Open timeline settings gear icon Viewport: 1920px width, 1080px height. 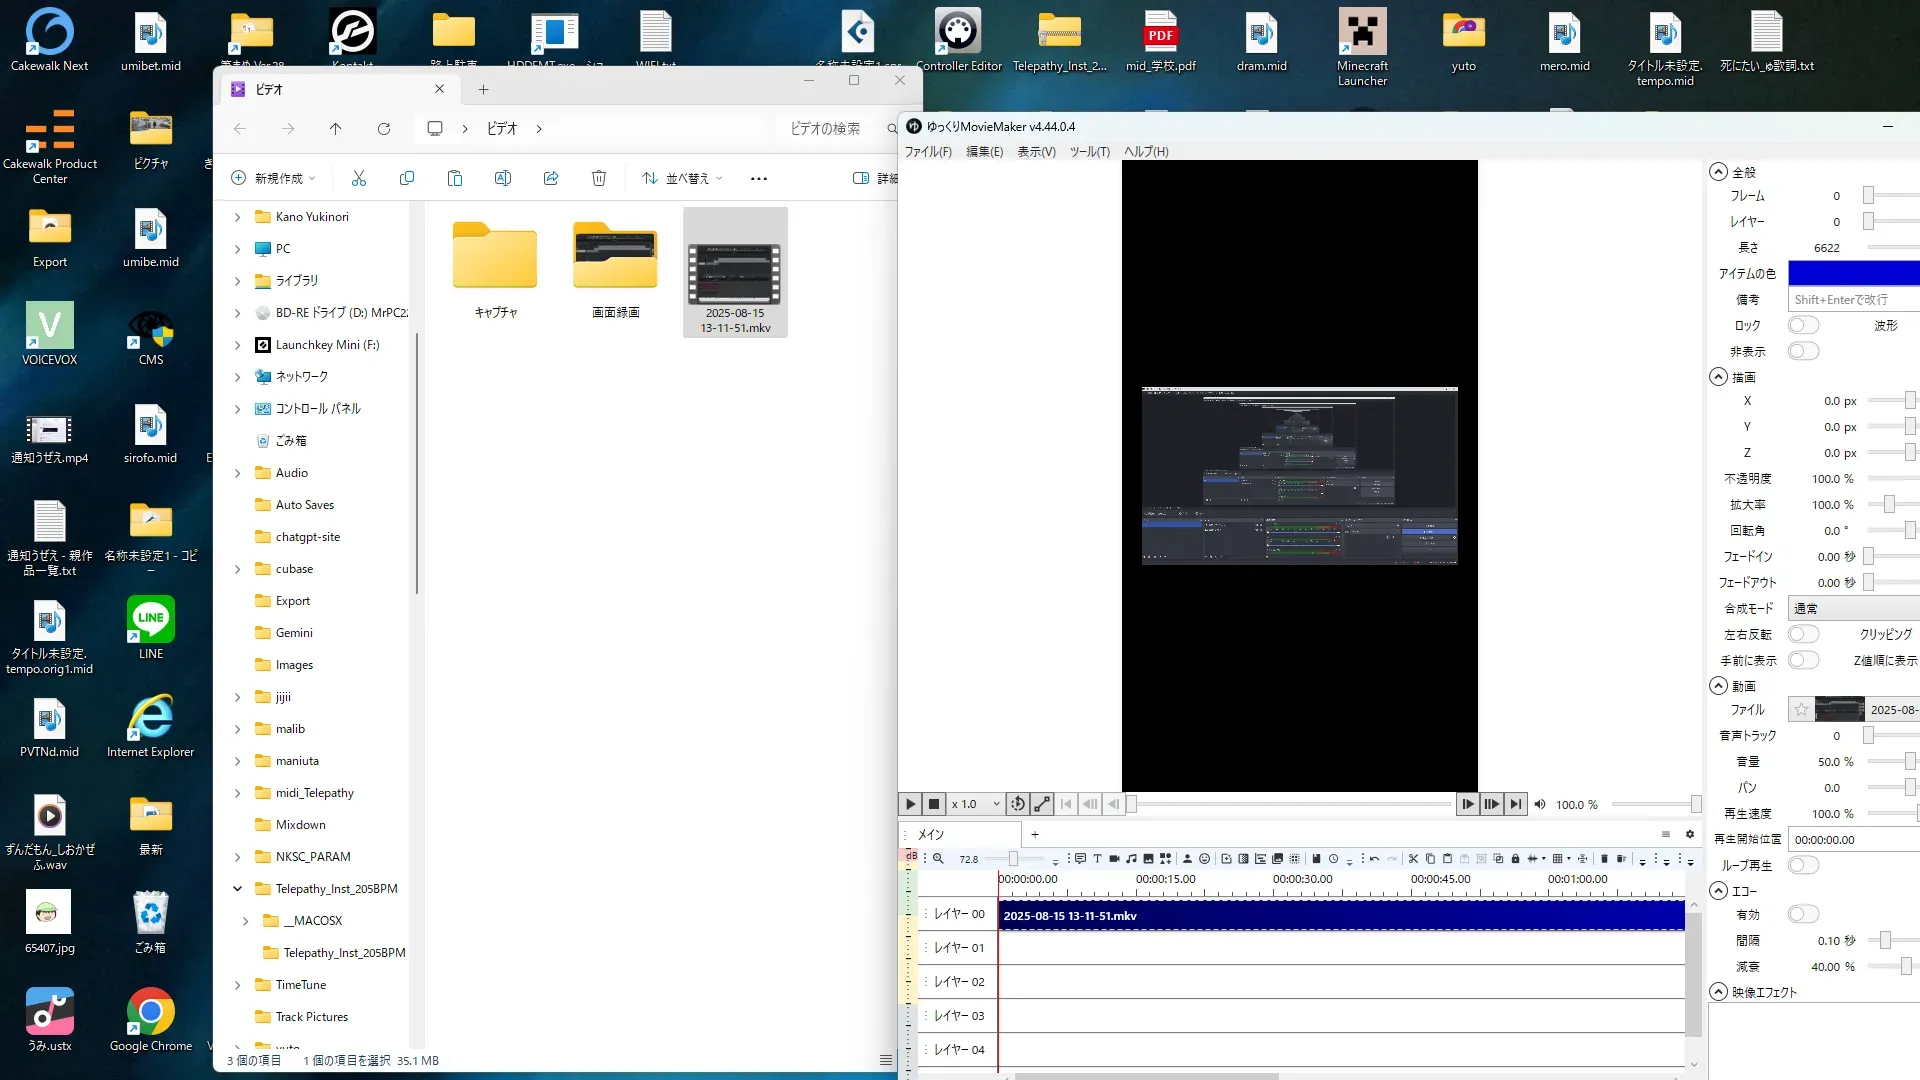point(1690,834)
